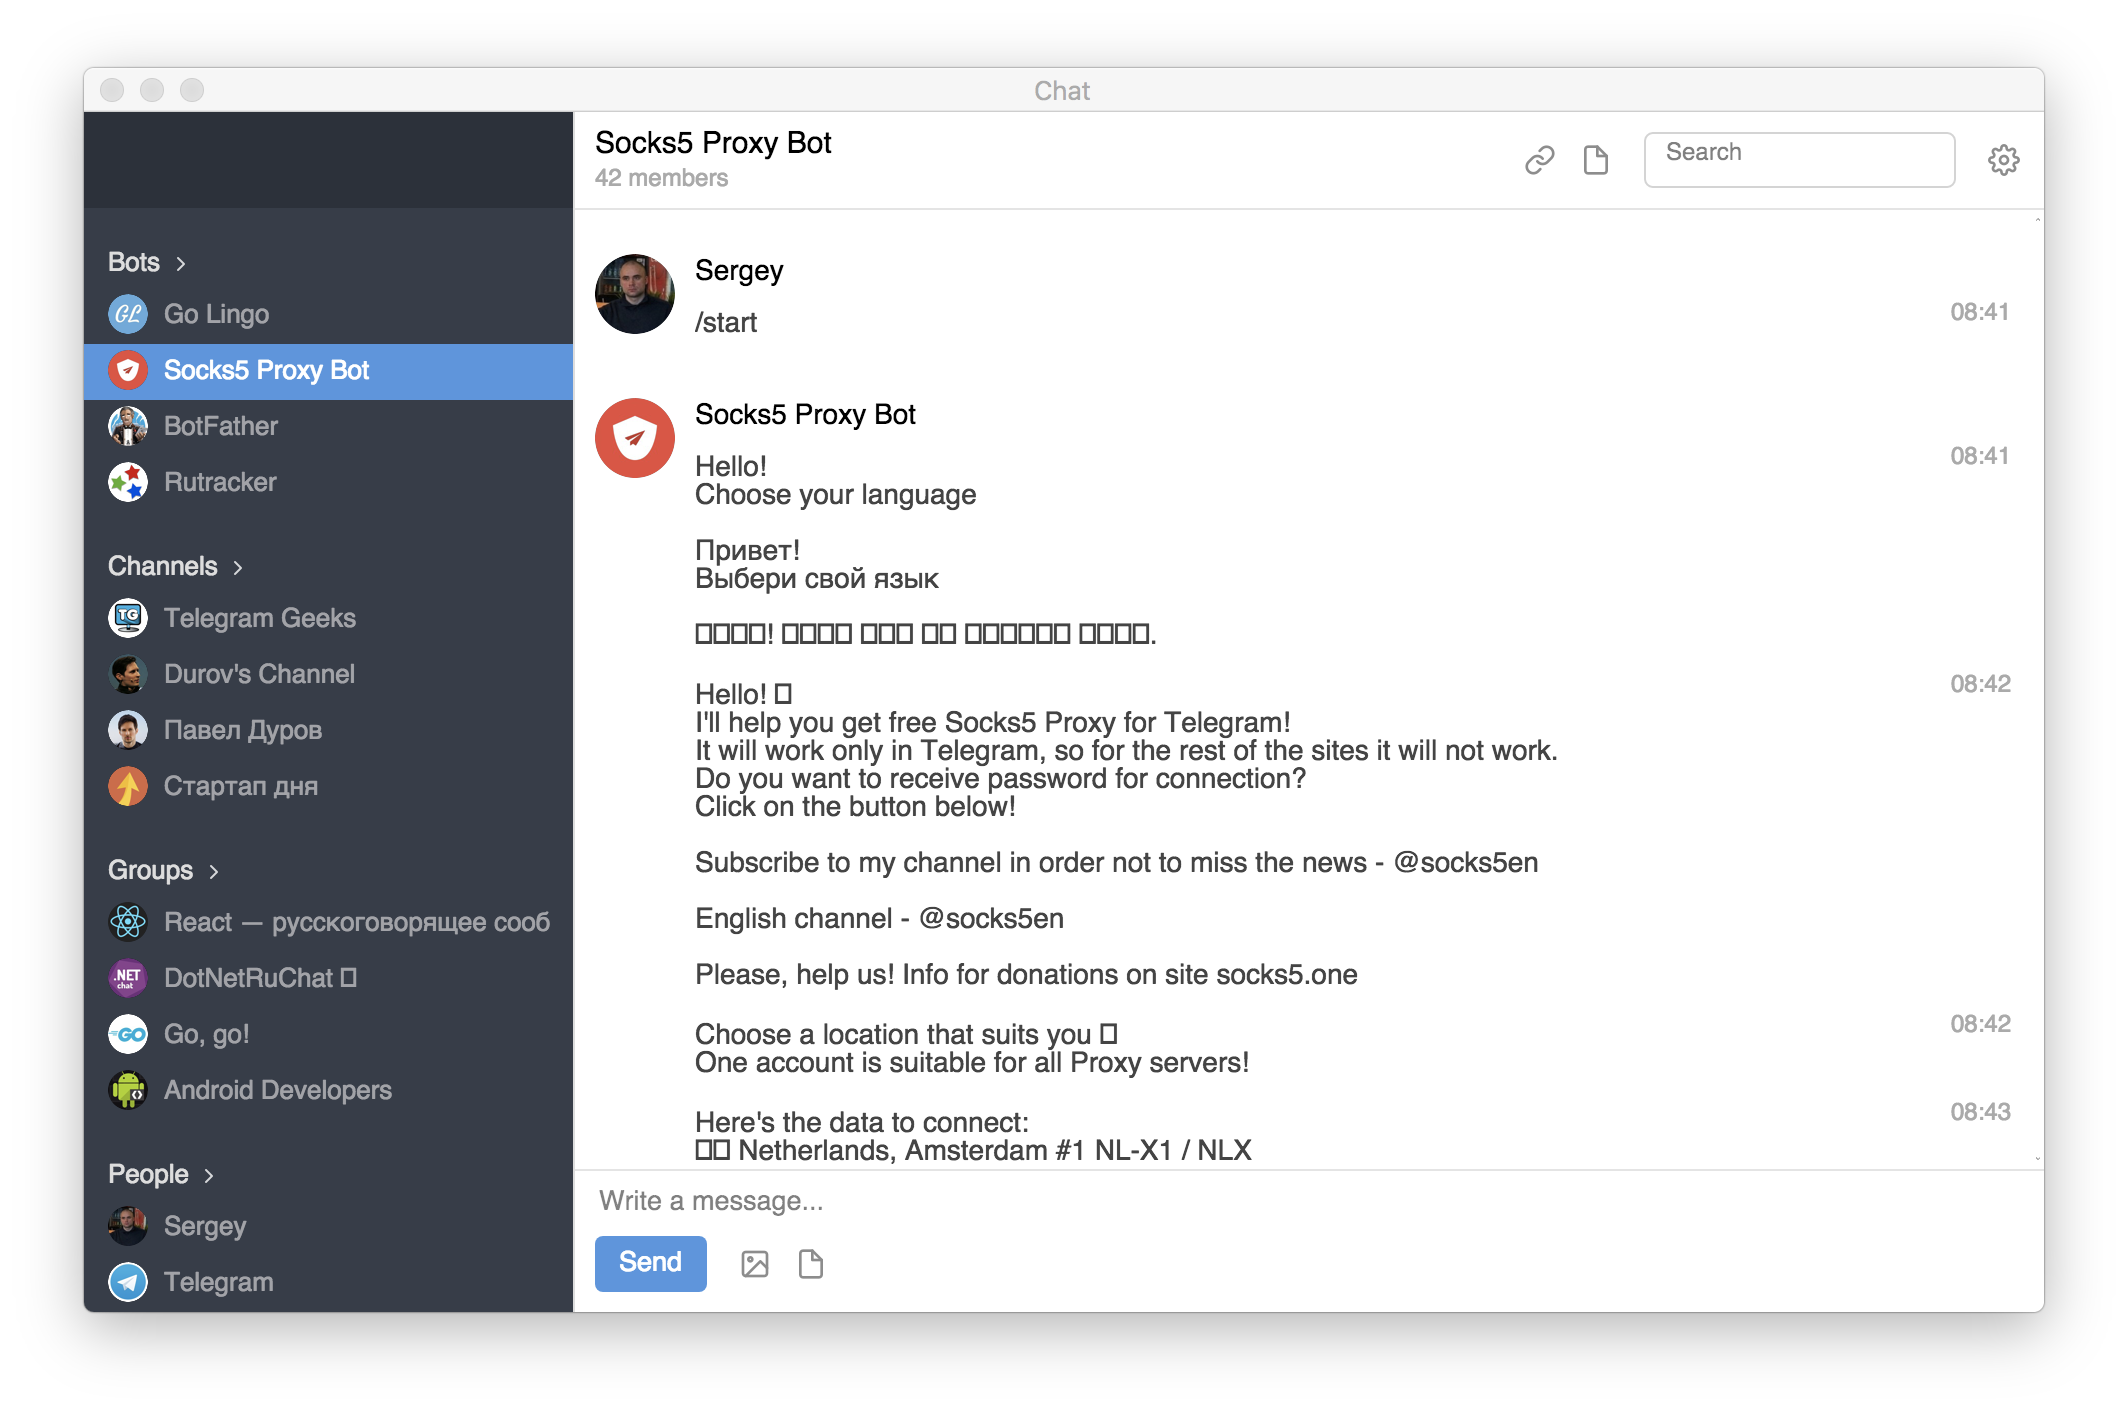Click the Send button to submit message
The height and width of the screenshot is (1412, 2128).
649,1264
